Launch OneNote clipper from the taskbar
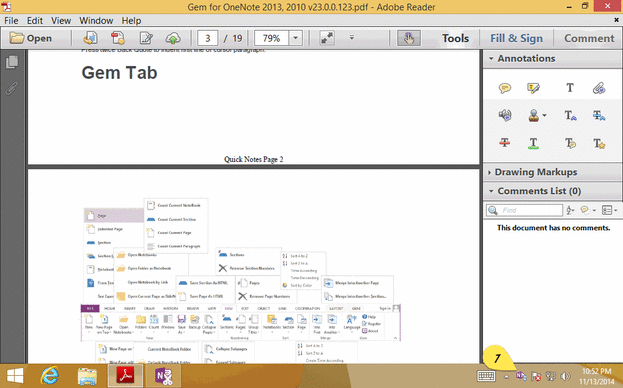This screenshot has height=388, width=623. [x=164, y=375]
